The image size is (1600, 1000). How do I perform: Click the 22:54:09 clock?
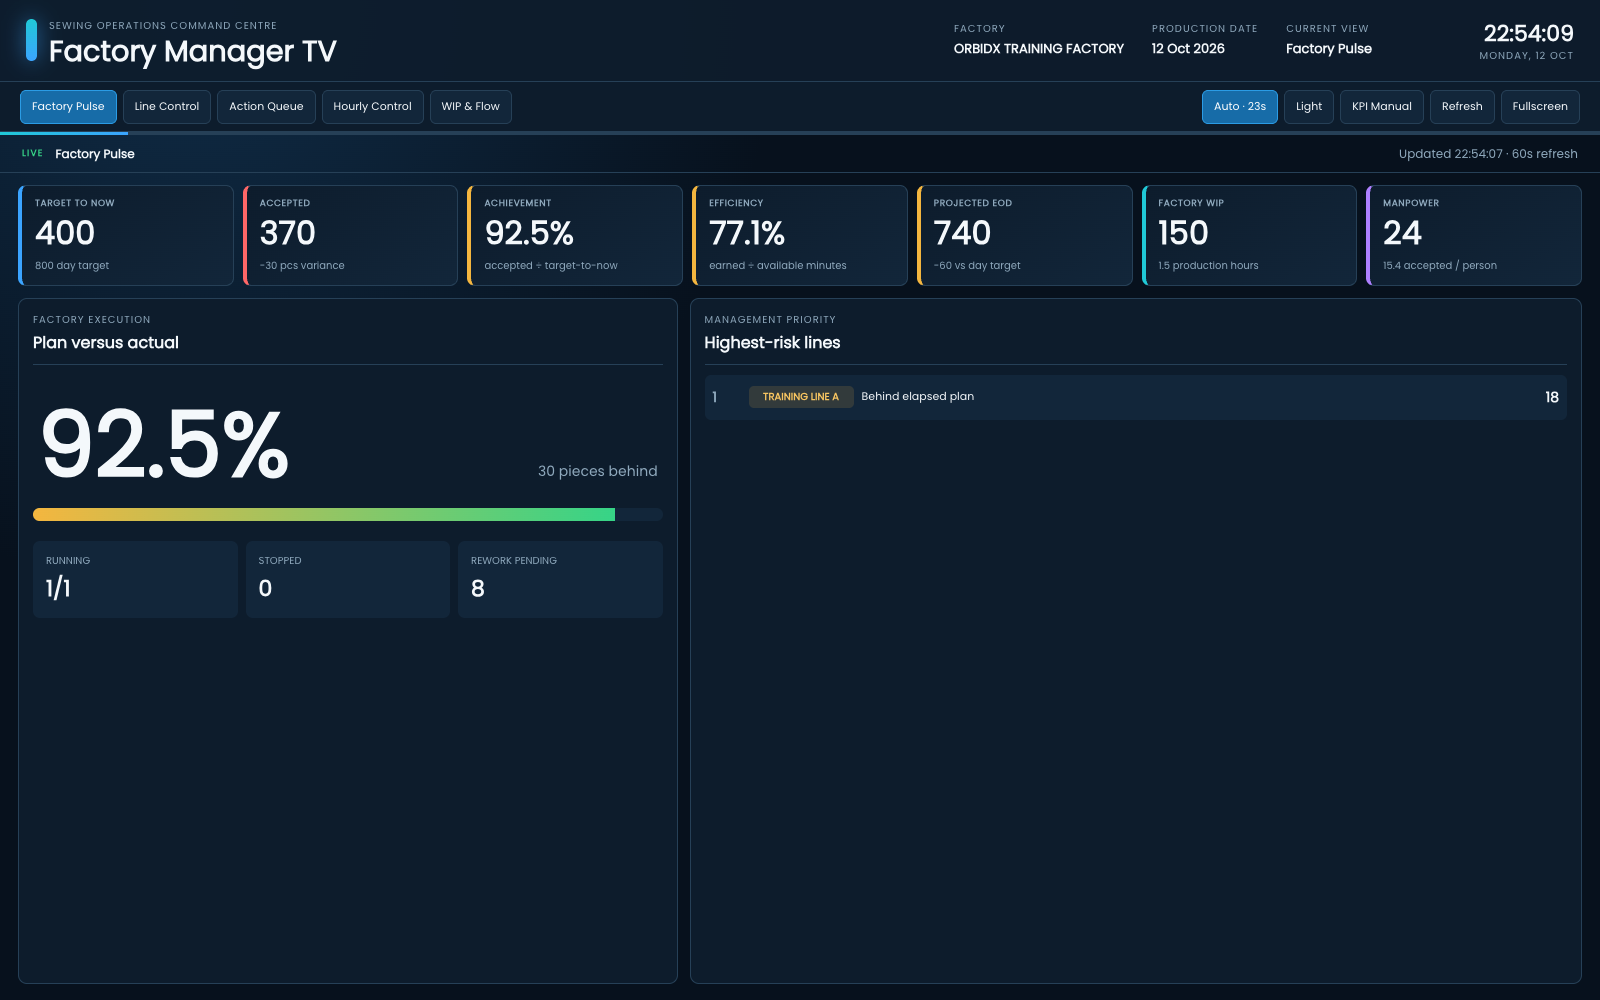pyautogui.click(x=1528, y=34)
